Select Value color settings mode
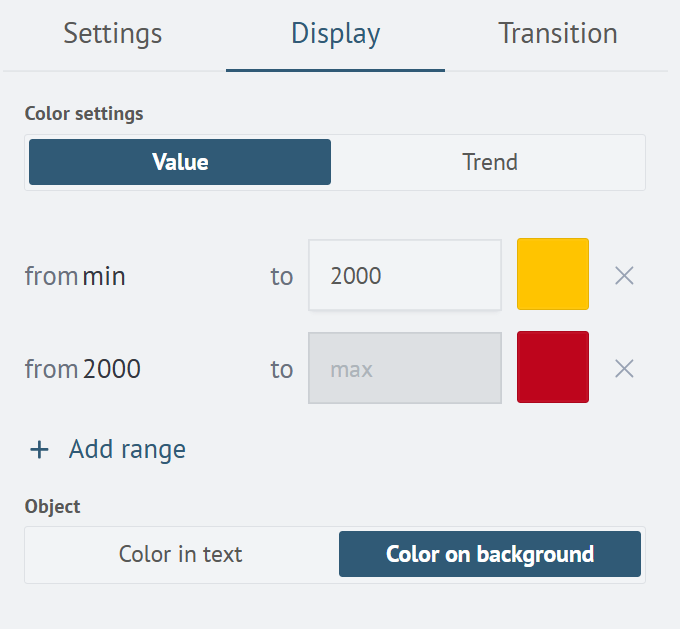The height and width of the screenshot is (629, 680). click(x=180, y=162)
